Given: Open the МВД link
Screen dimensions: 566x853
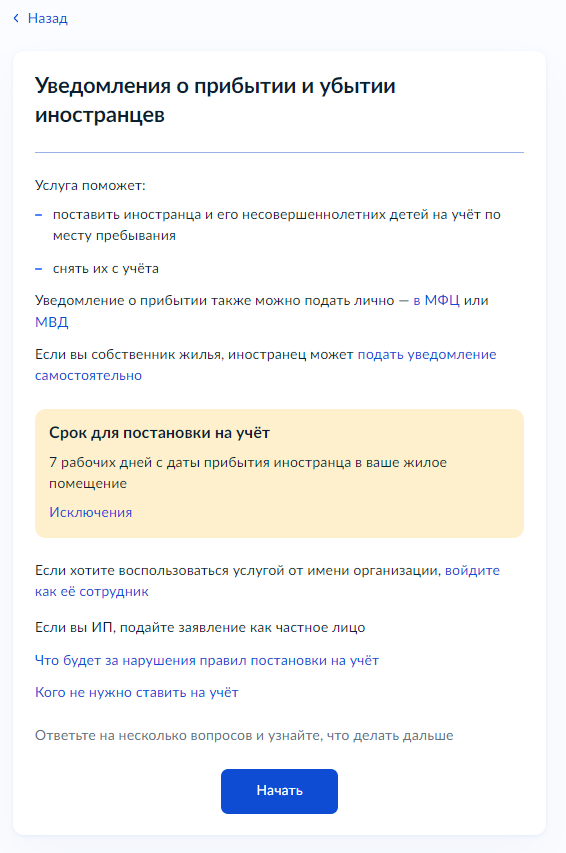Looking at the screenshot, I should (52, 322).
